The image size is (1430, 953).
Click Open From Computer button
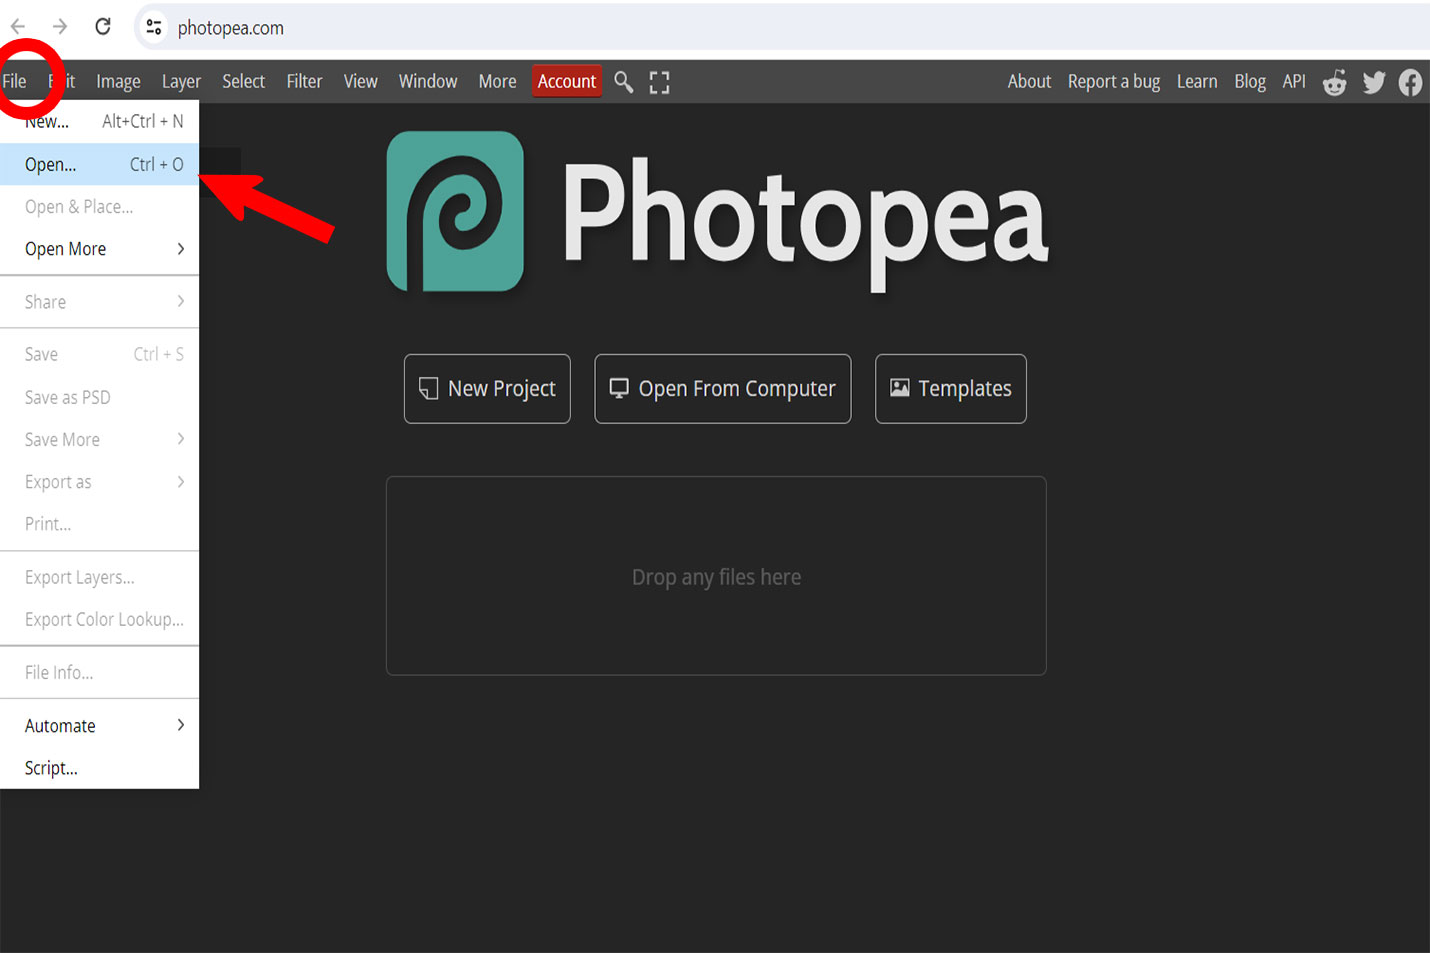pyautogui.click(x=723, y=389)
